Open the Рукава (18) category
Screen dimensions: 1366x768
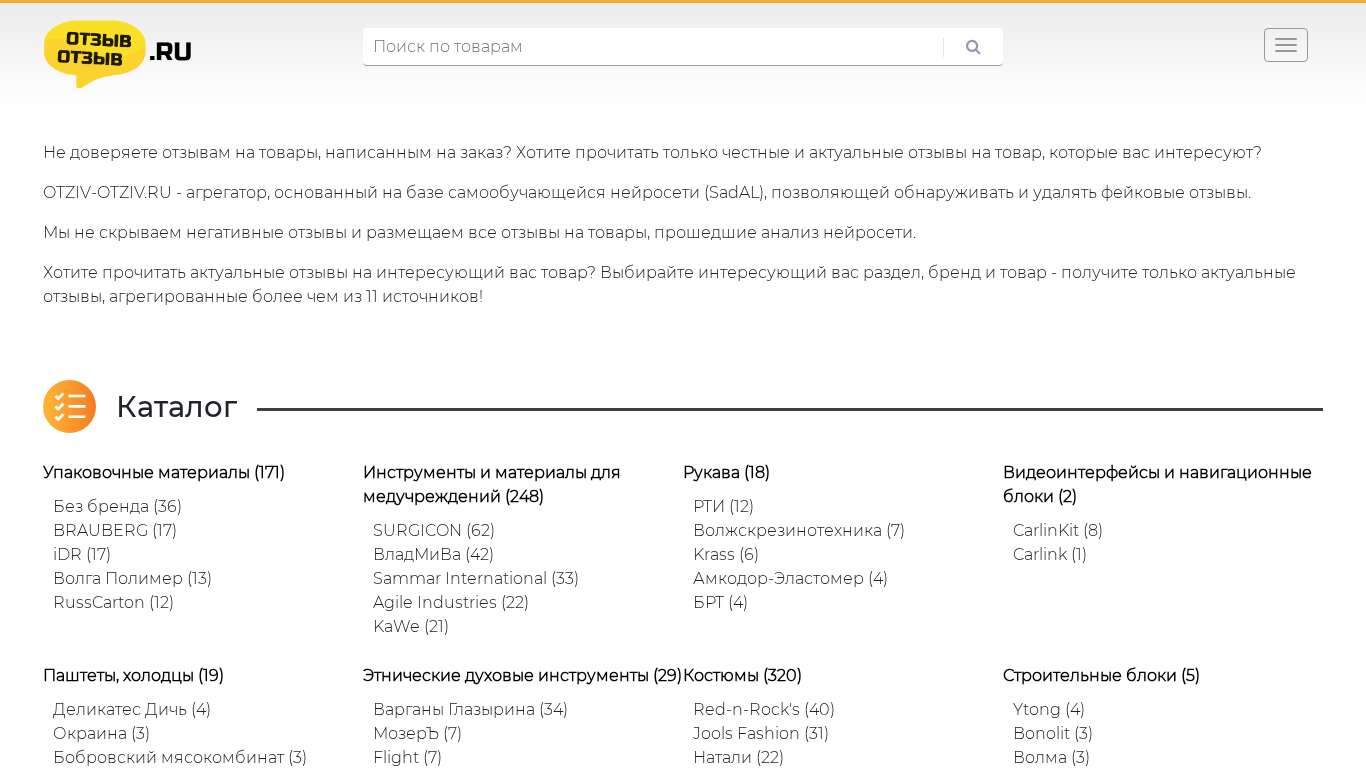click(726, 472)
